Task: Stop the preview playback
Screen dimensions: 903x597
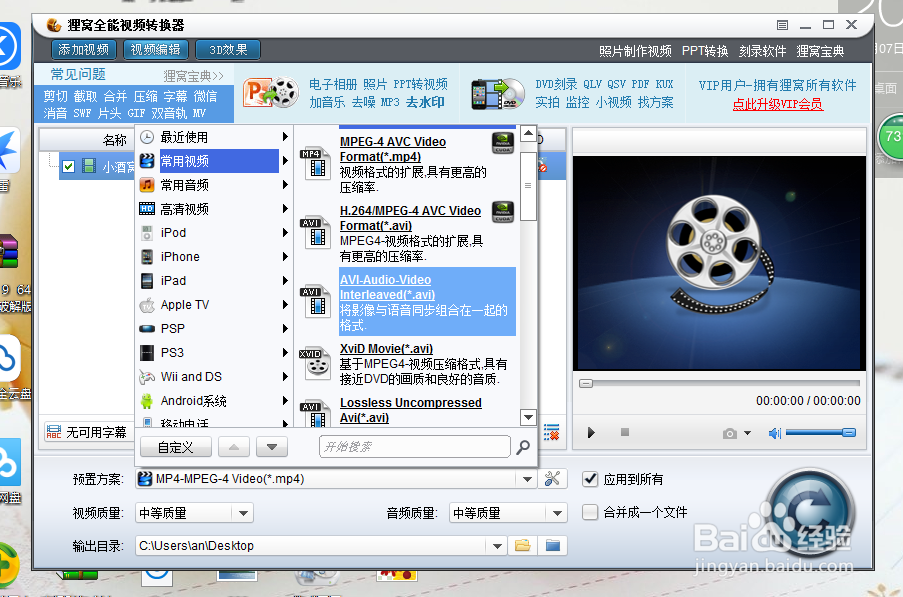Action: click(x=625, y=432)
